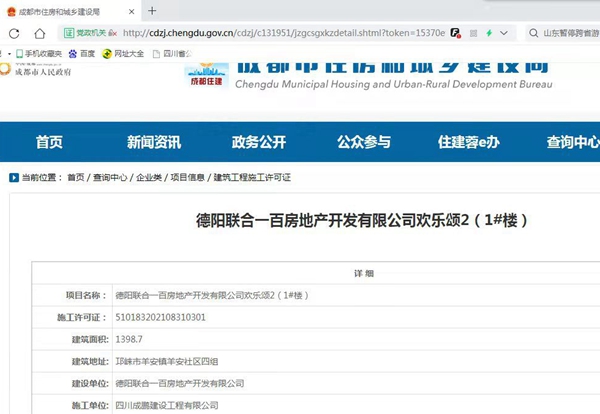Click 企业类 in the breadcrumb

point(149,177)
